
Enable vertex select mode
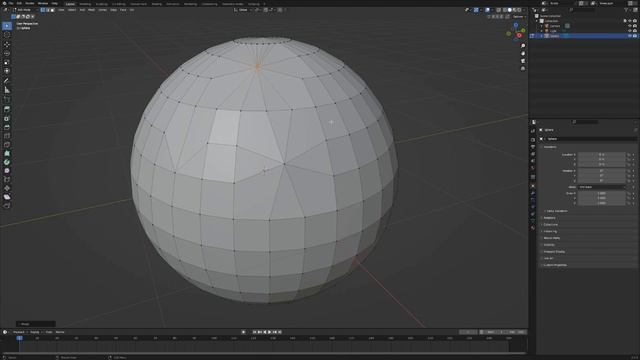point(42,10)
